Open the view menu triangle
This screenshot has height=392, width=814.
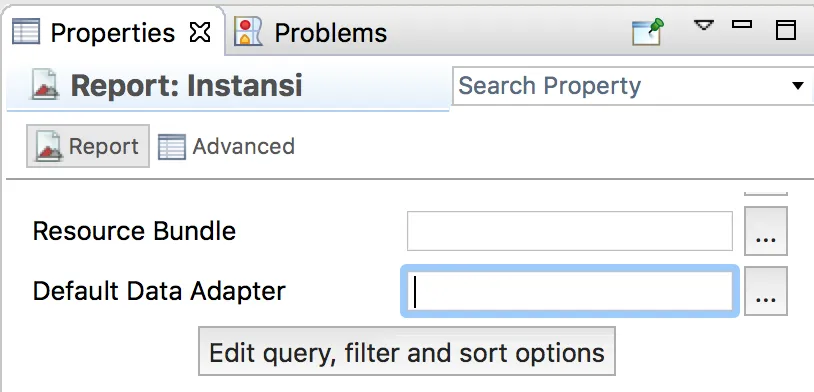click(703, 25)
